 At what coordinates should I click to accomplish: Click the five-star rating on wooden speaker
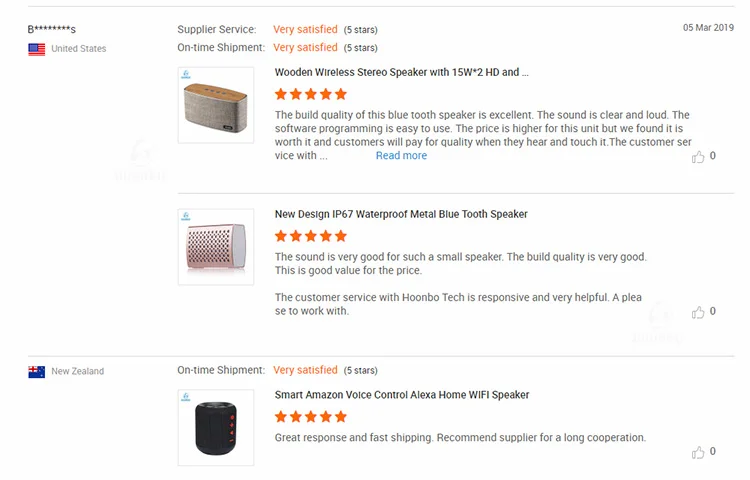(x=311, y=94)
